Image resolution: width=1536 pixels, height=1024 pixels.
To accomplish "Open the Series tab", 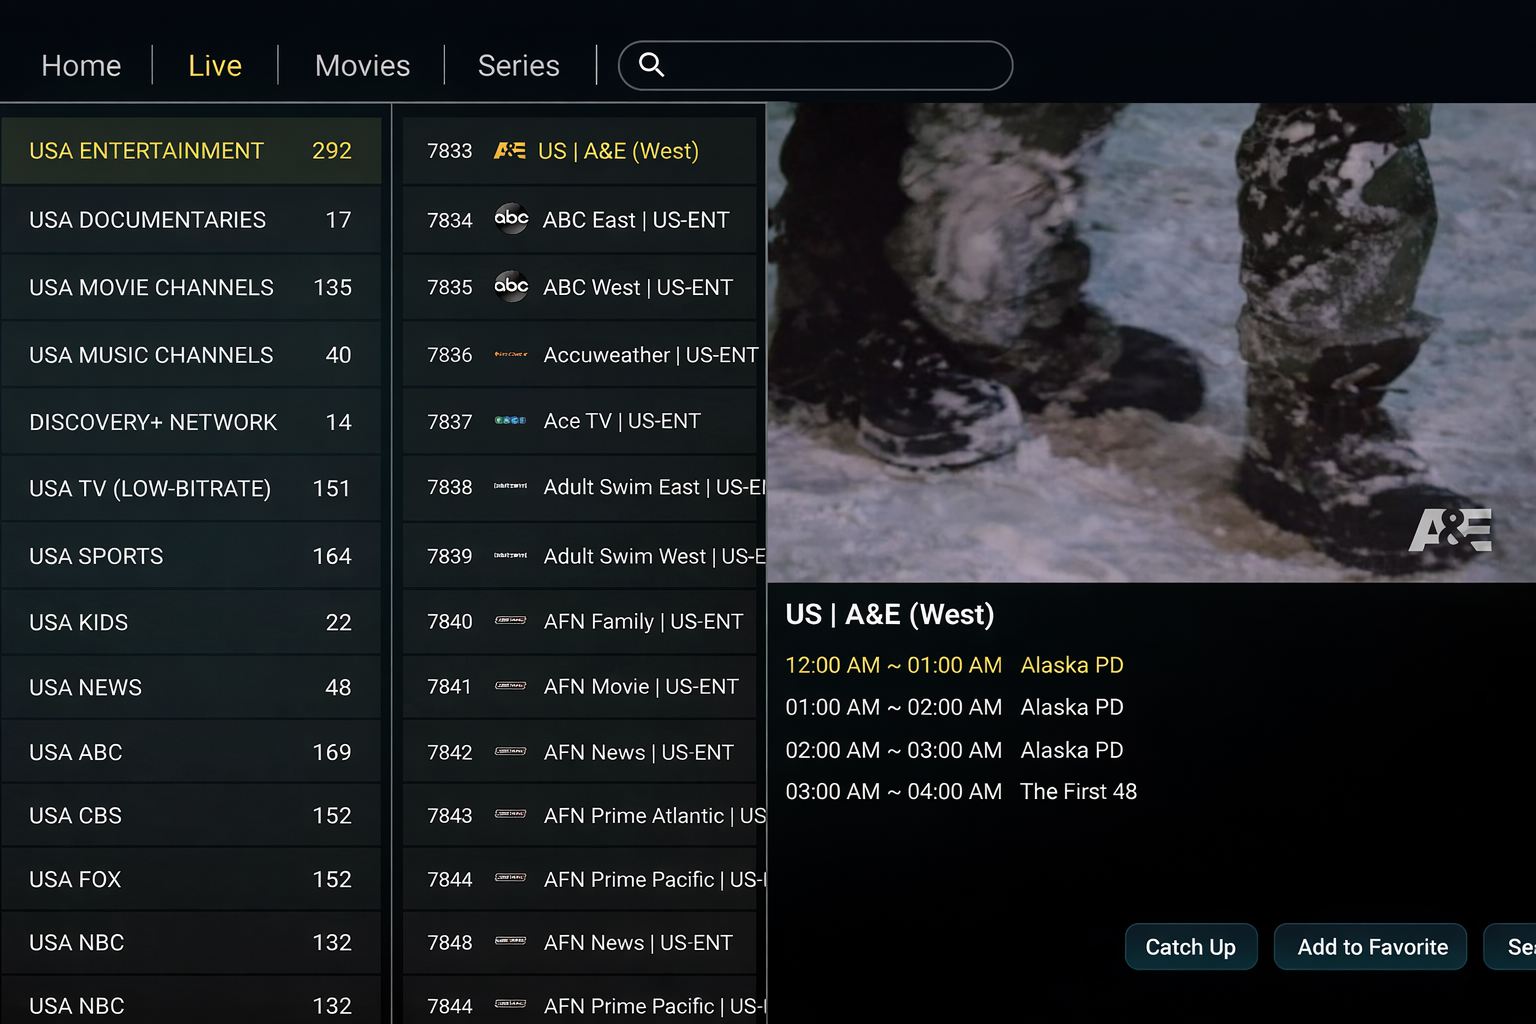I will (x=518, y=66).
